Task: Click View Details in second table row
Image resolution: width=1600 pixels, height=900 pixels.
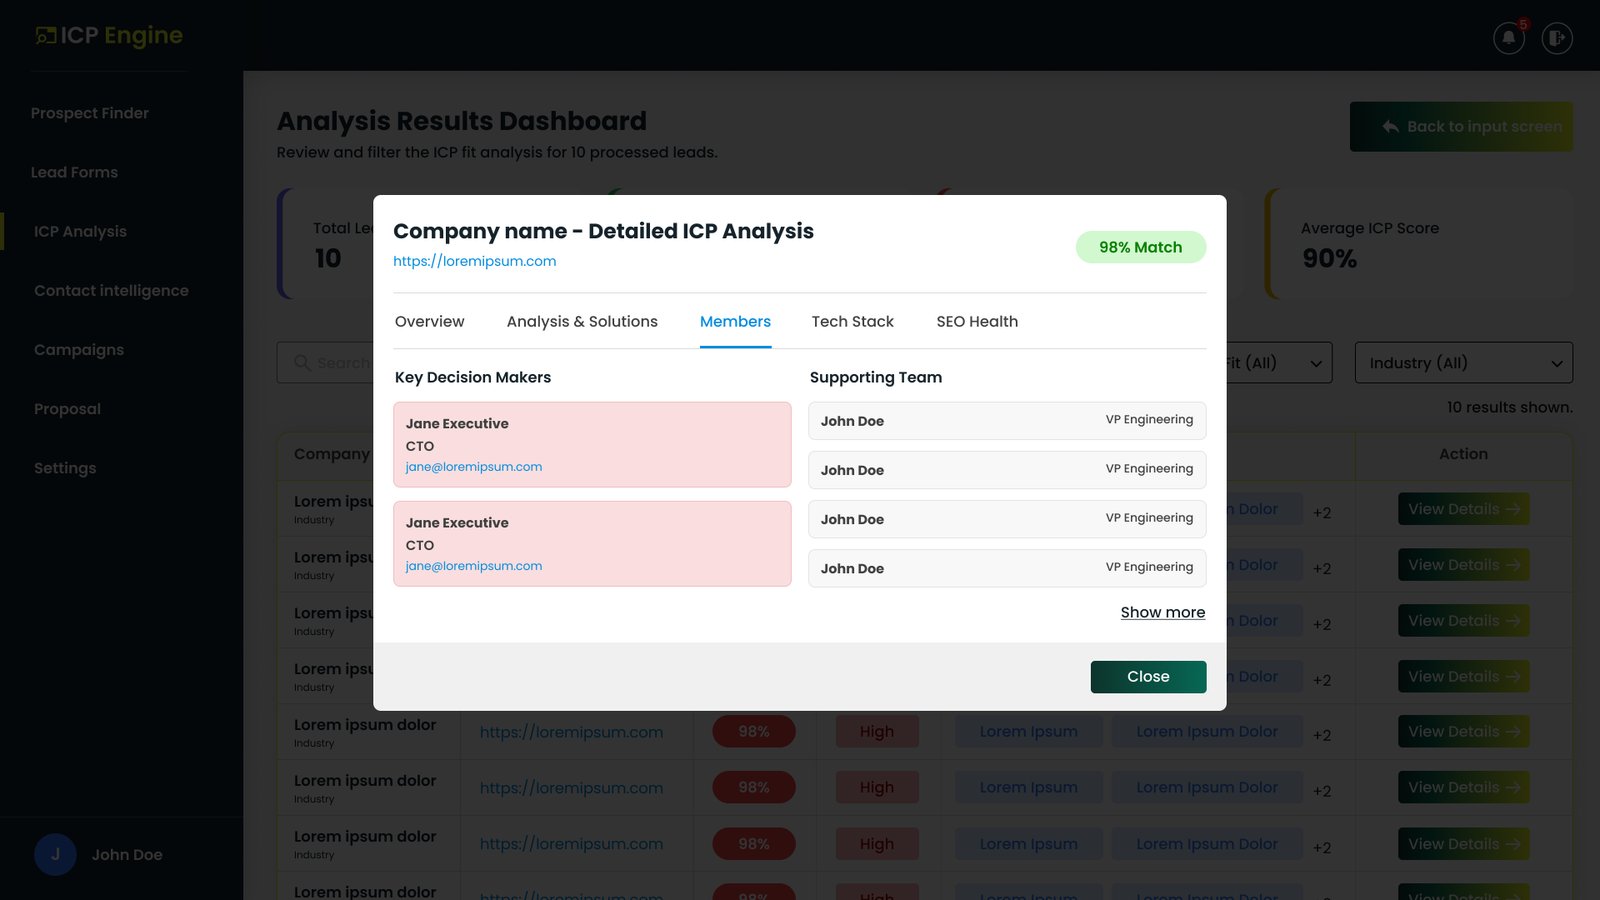Action: click(x=1463, y=565)
